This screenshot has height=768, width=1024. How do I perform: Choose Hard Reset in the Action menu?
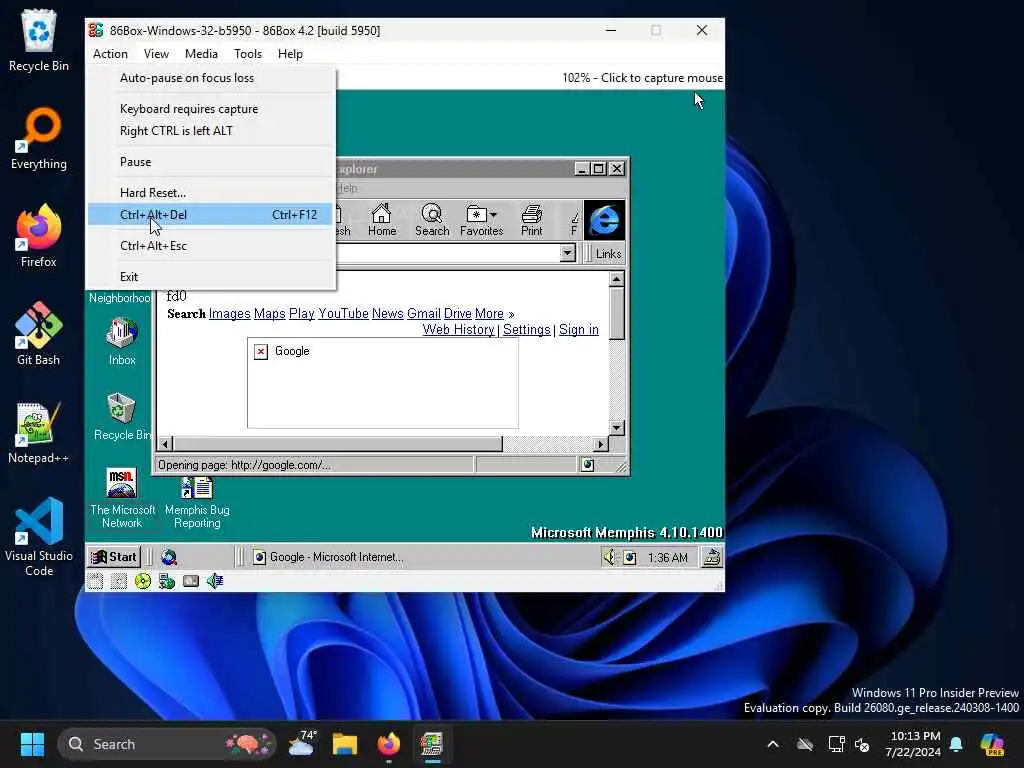[x=210, y=193]
